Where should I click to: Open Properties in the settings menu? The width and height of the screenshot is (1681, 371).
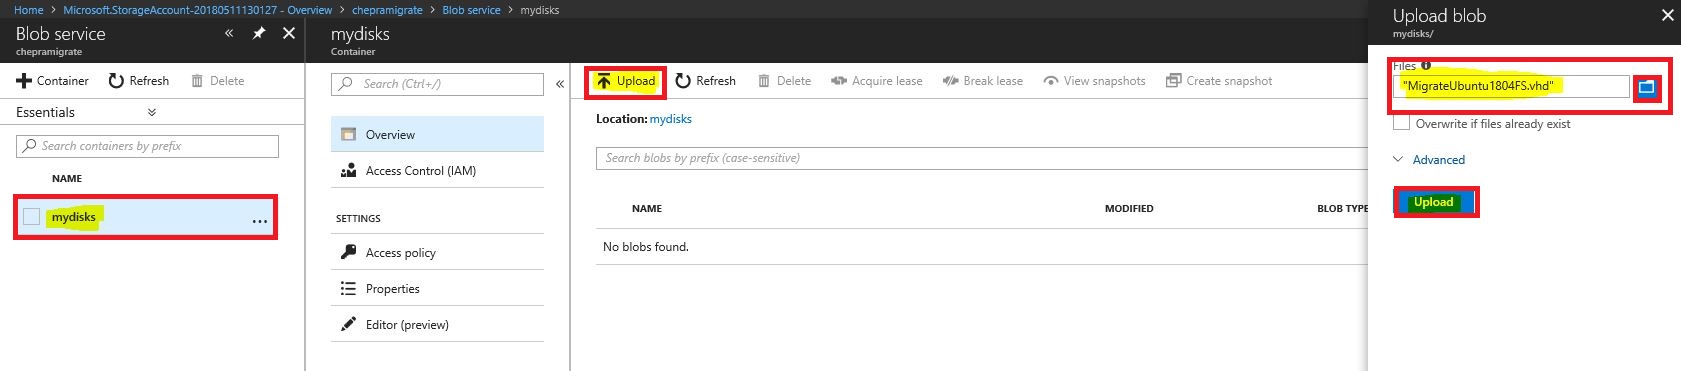coord(437,289)
